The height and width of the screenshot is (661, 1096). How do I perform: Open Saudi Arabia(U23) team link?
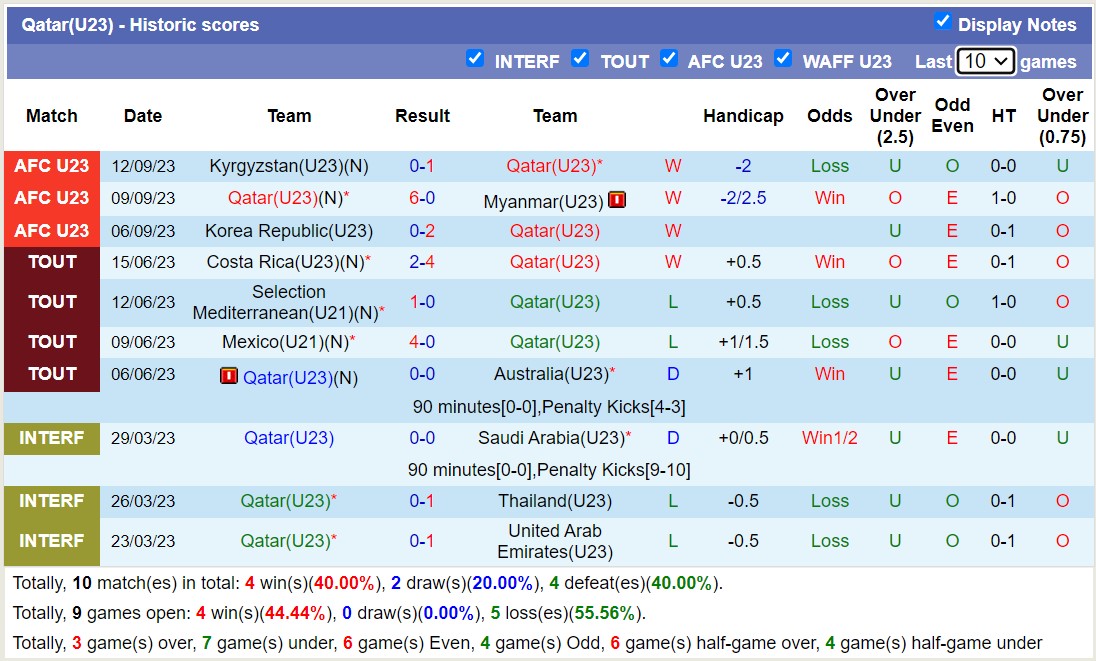[550, 438]
